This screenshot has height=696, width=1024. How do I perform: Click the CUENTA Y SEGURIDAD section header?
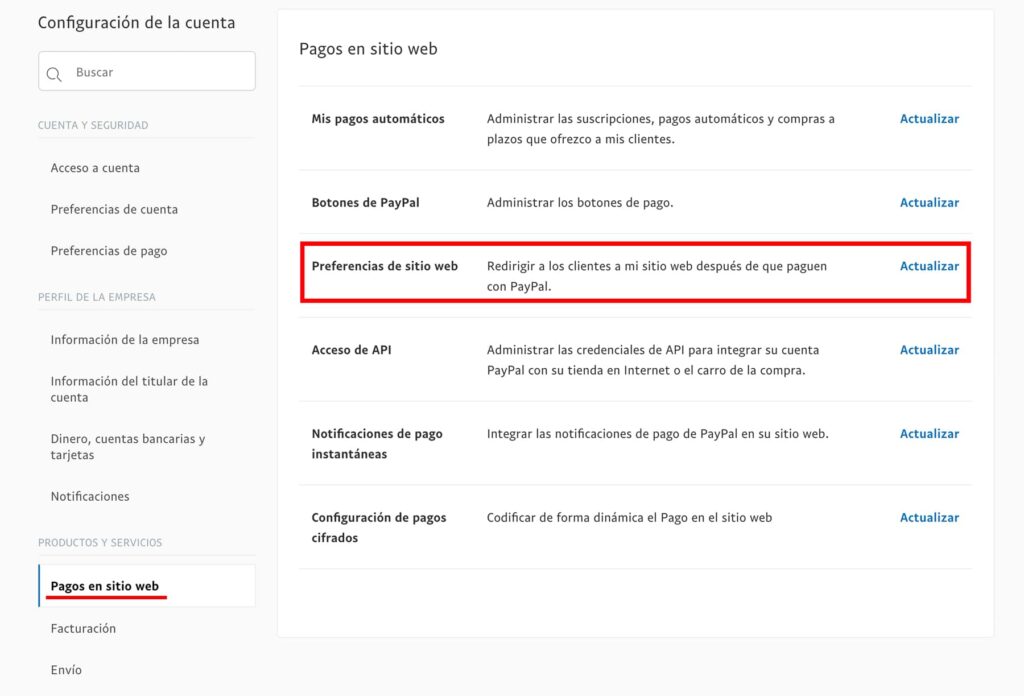[x=93, y=125]
